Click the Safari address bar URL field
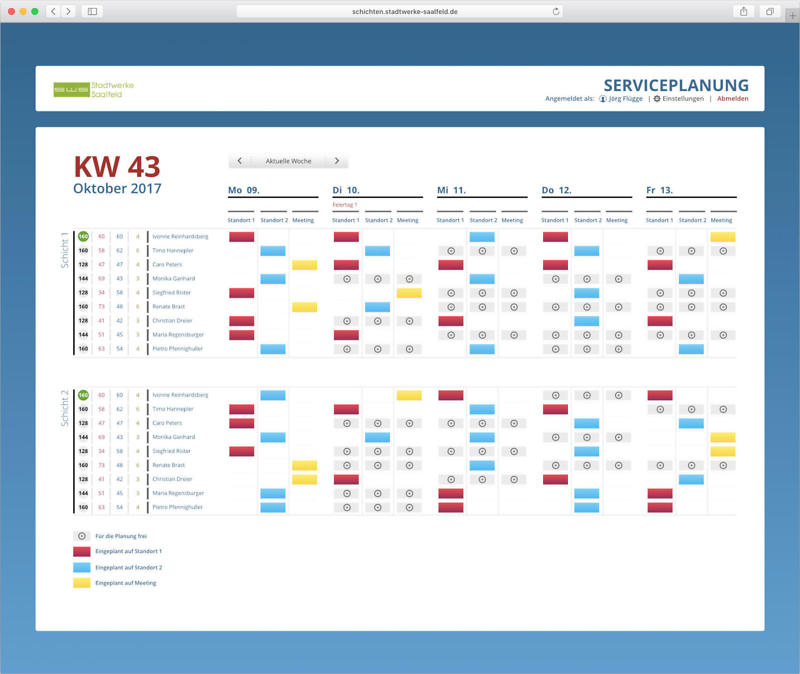Screen dimensions: 800x674 click(x=398, y=11)
